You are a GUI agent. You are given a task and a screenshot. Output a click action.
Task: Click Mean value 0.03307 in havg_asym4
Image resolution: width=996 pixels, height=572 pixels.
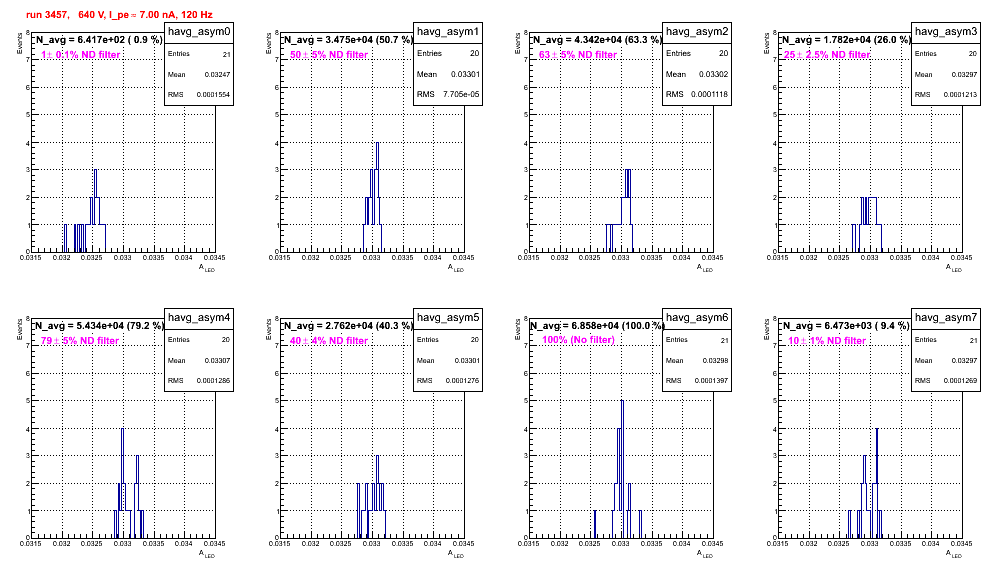click(217, 360)
